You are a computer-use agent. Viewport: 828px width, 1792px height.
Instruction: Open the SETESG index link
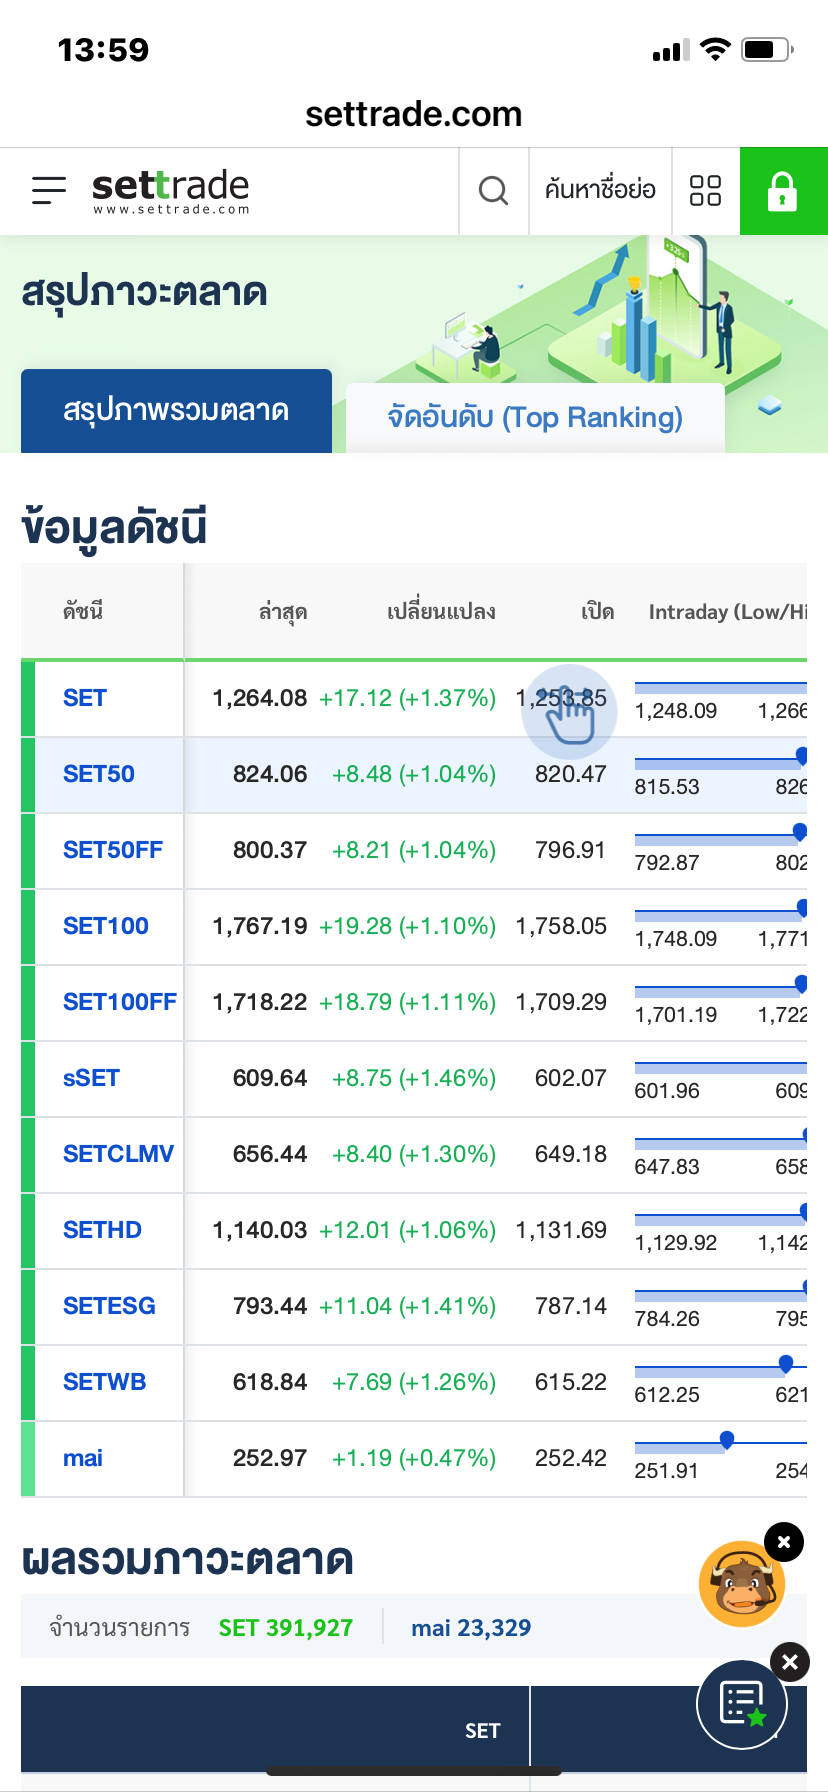click(x=109, y=1306)
